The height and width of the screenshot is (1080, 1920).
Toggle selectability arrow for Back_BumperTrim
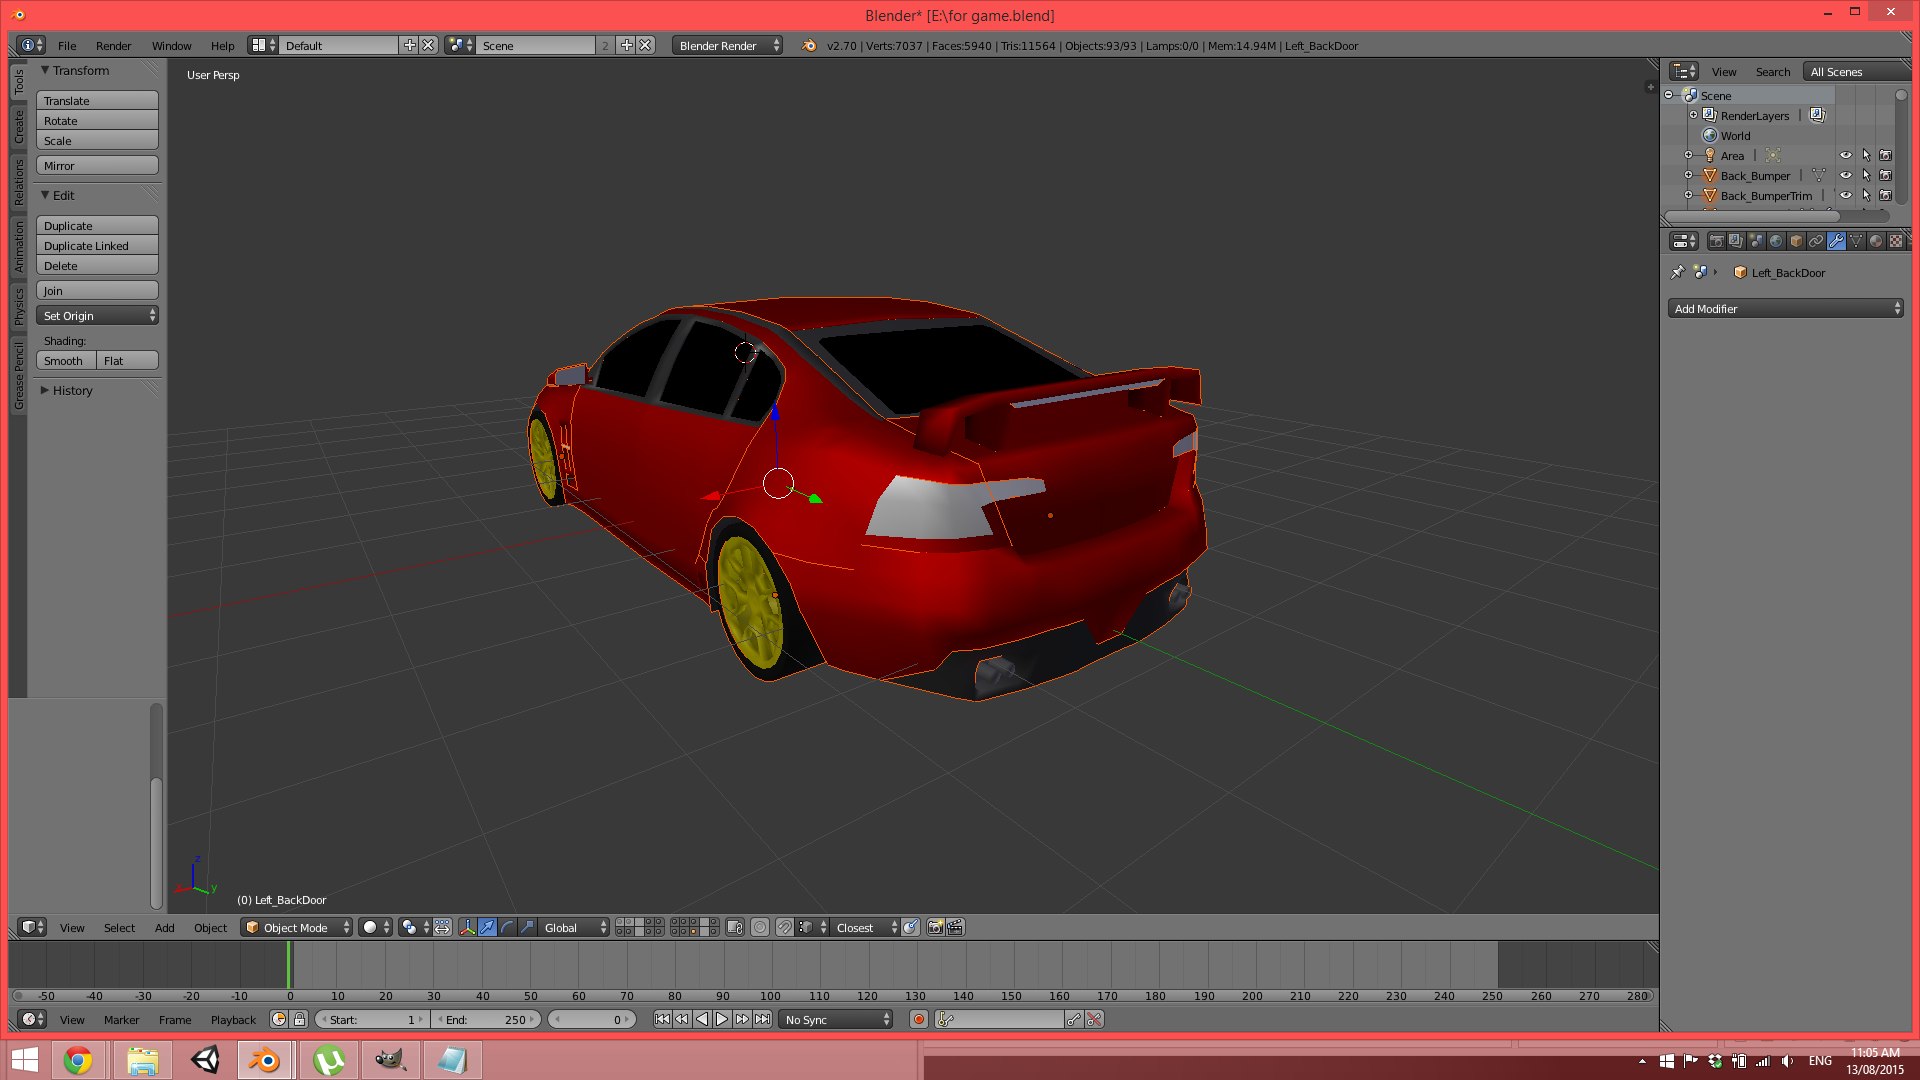click(x=1866, y=196)
